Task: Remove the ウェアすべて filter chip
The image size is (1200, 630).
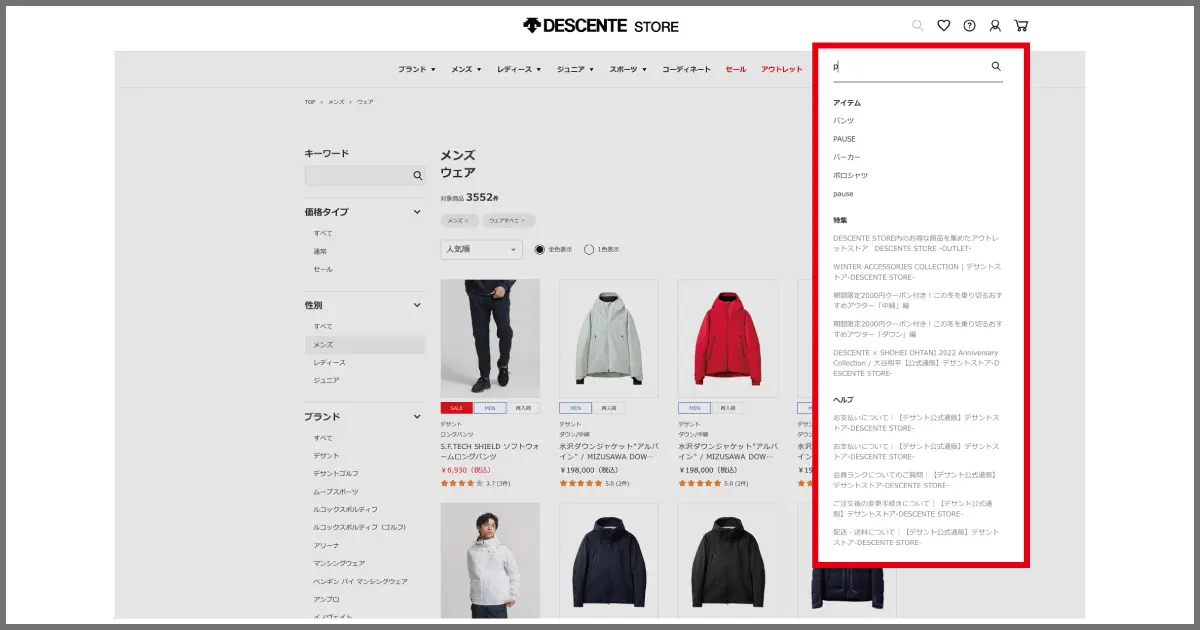Action: [x=509, y=220]
